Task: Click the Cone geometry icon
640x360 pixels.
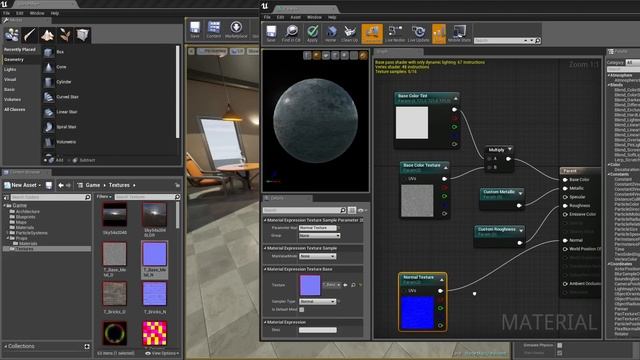Action: tap(49, 67)
